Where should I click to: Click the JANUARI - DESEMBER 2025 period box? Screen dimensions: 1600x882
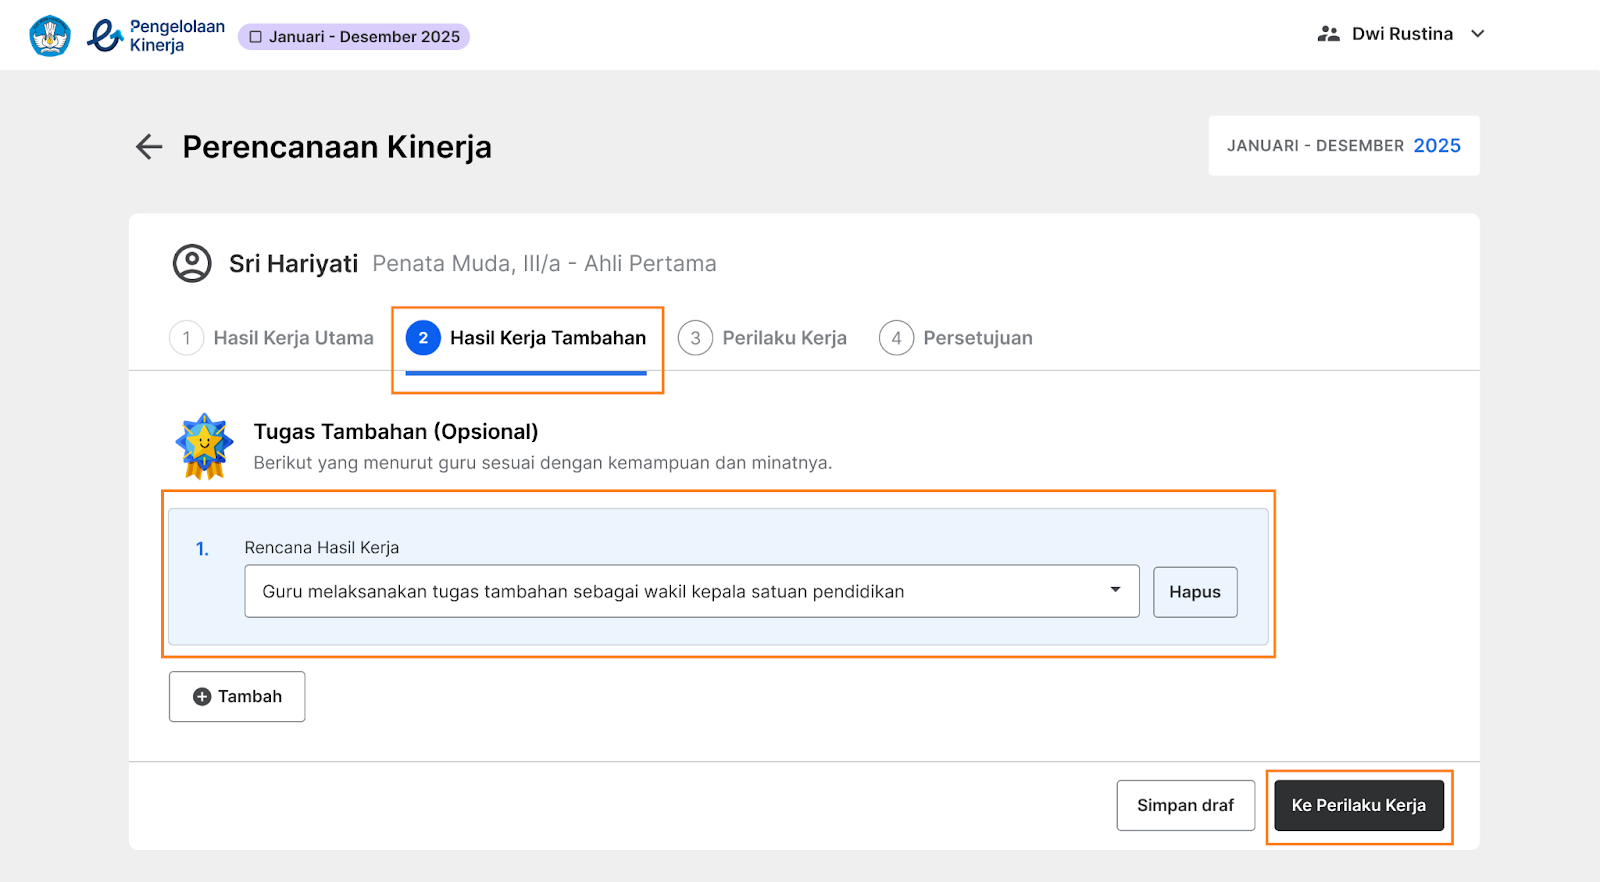pyautogui.click(x=1344, y=146)
